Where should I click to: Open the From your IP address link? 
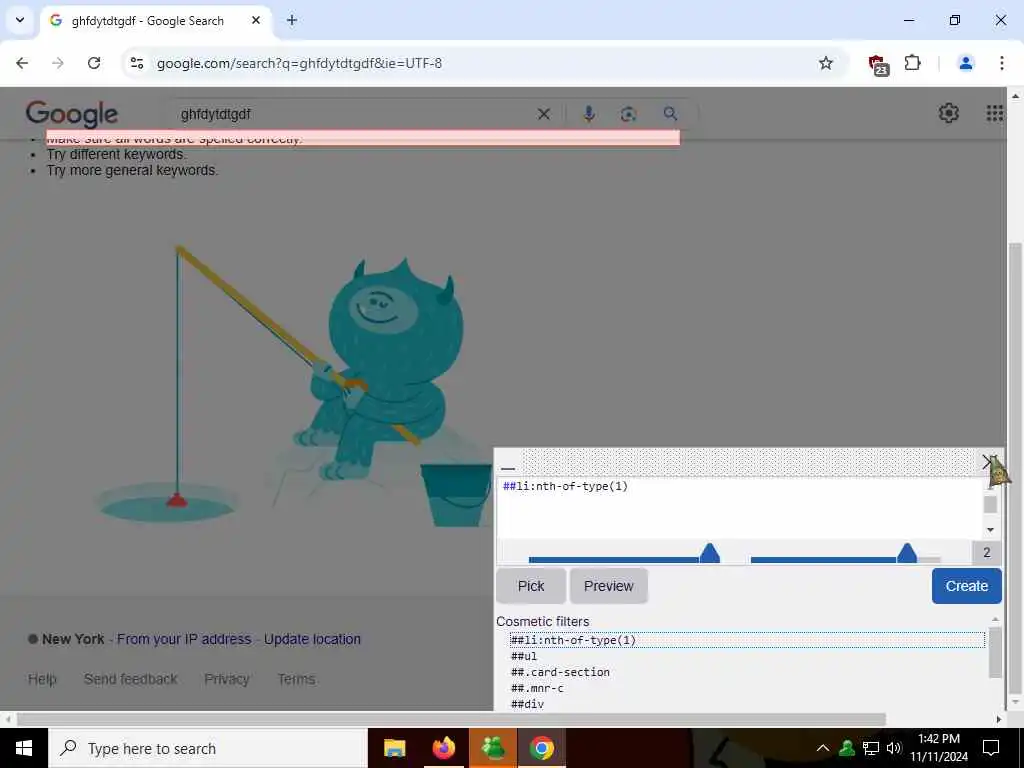point(184,639)
